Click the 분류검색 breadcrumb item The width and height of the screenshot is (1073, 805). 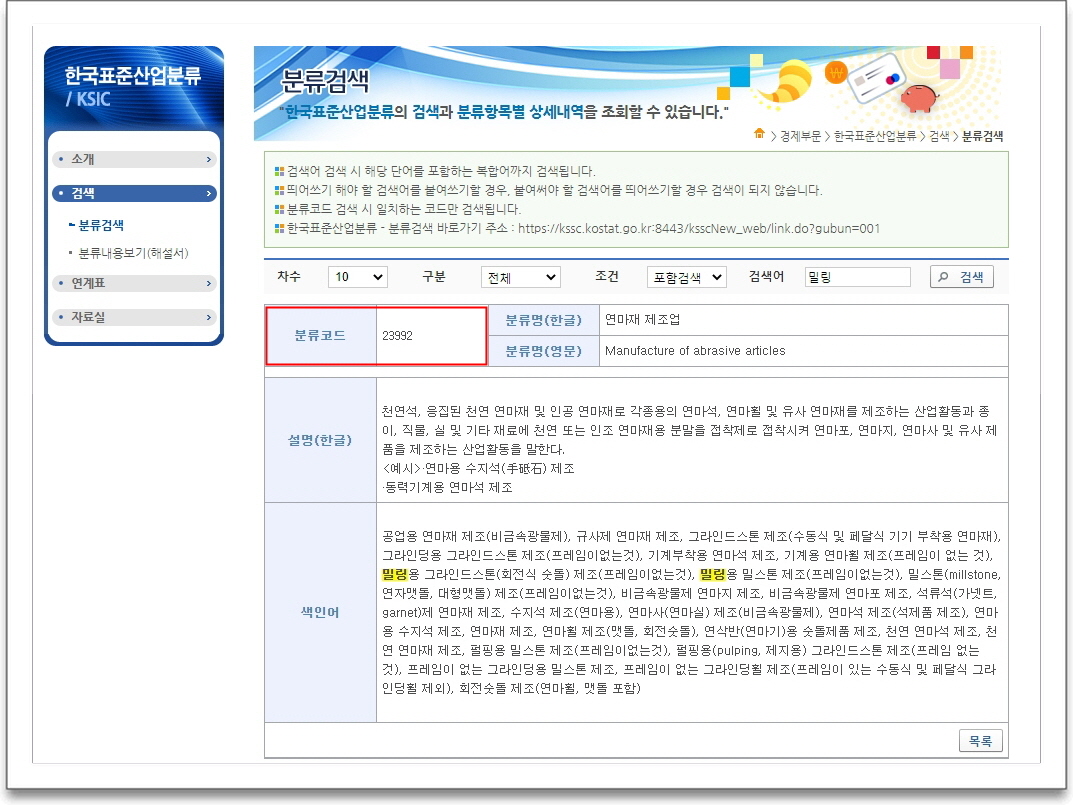click(x=982, y=136)
